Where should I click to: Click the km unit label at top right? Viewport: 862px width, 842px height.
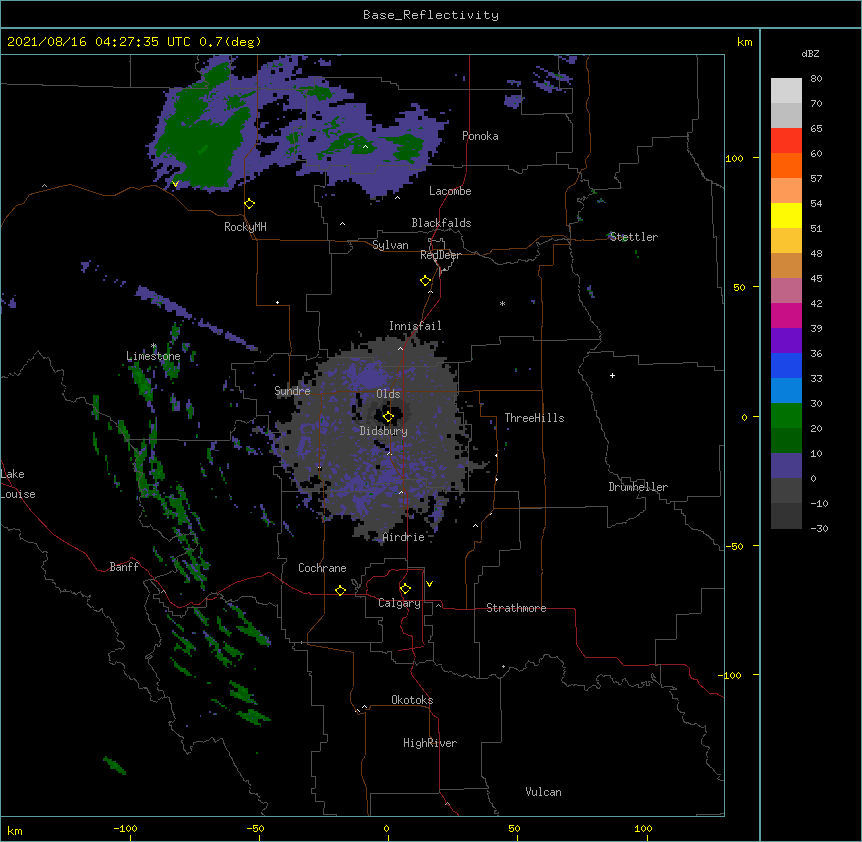(745, 42)
